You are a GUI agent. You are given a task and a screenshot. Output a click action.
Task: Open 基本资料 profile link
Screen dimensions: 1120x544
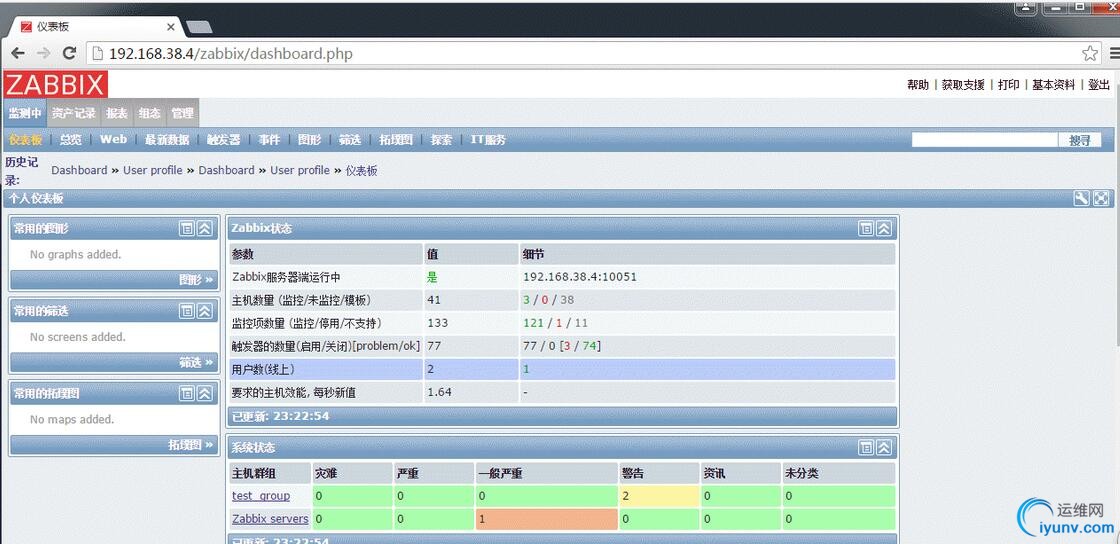tap(1054, 84)
